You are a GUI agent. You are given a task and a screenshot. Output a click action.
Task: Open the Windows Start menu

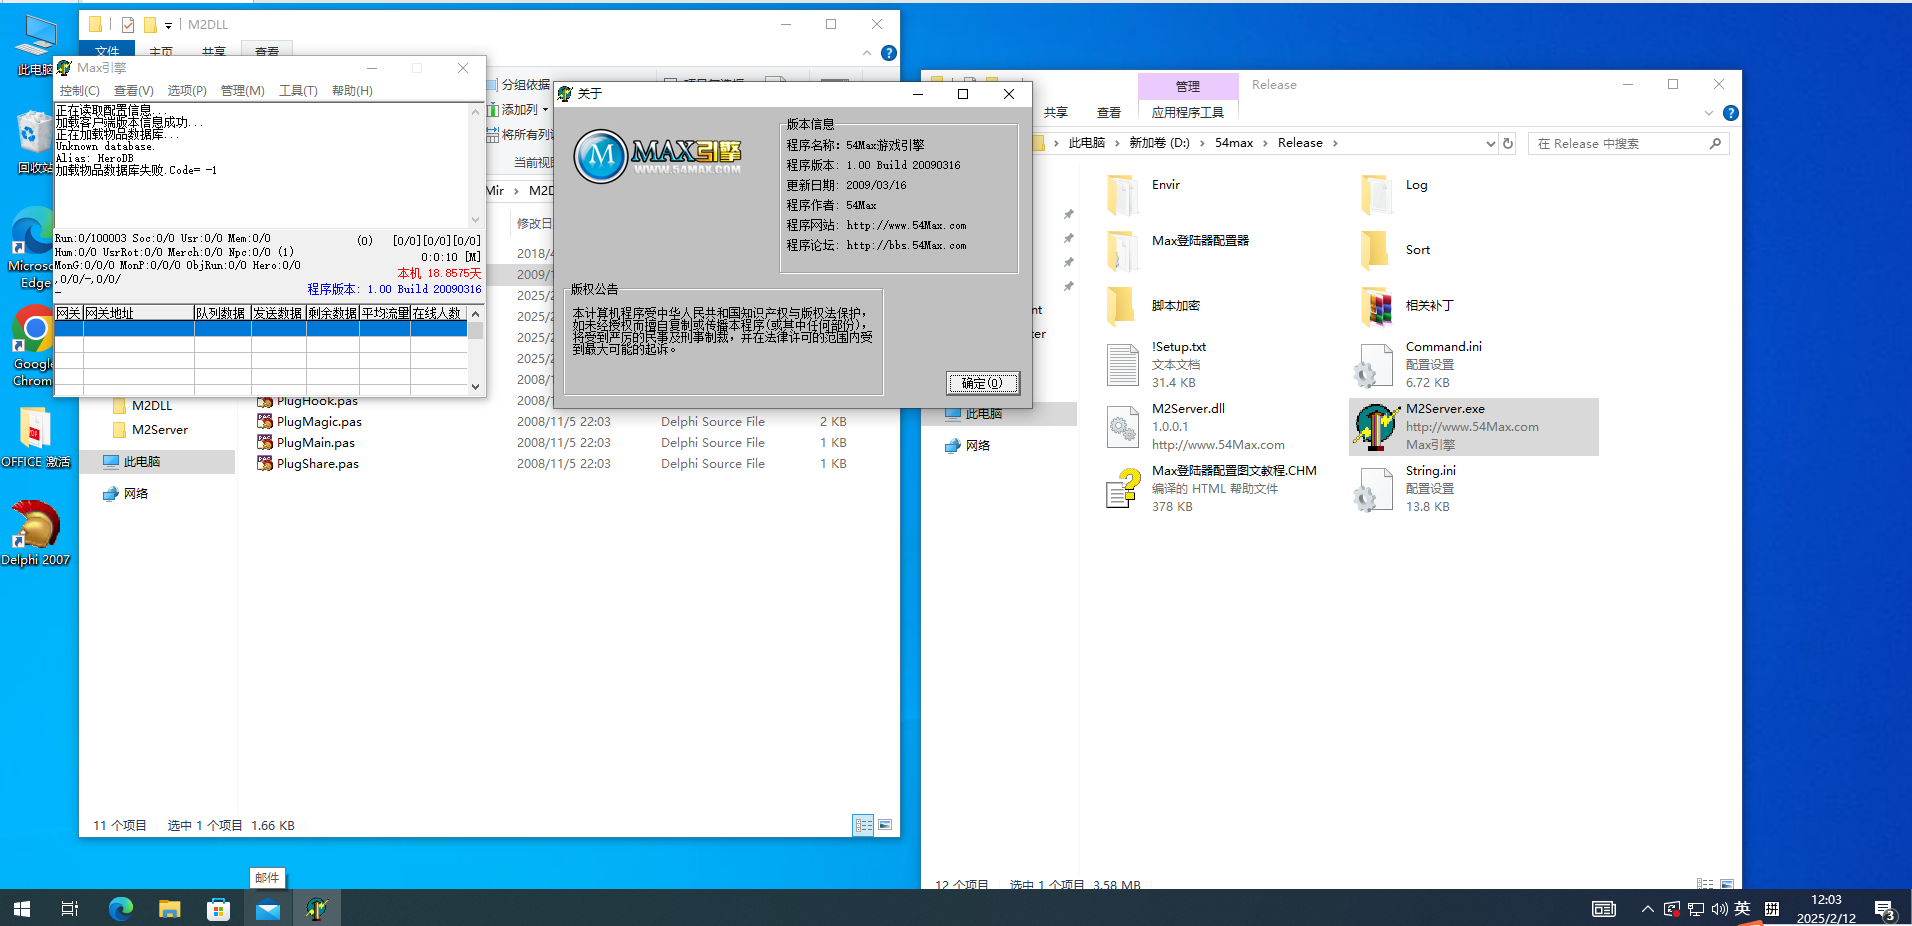pyautogui.click(x=22, y=909)
